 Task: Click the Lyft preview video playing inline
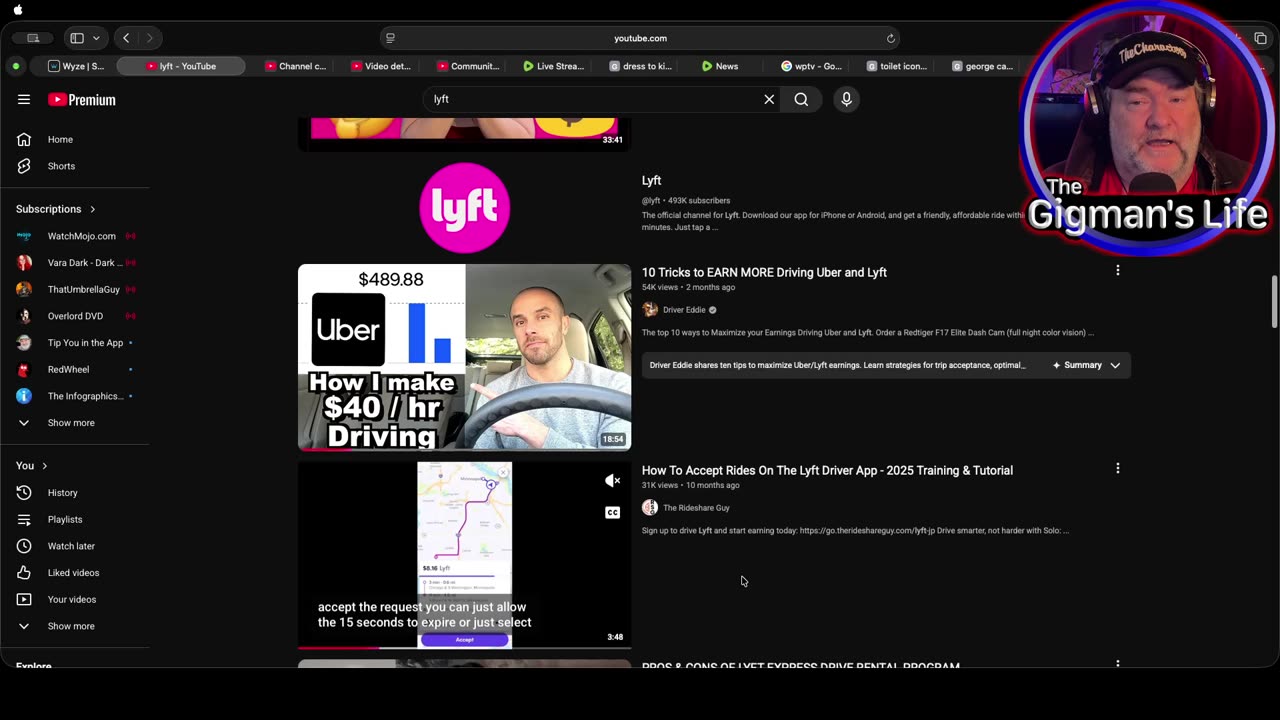point(465,555)
